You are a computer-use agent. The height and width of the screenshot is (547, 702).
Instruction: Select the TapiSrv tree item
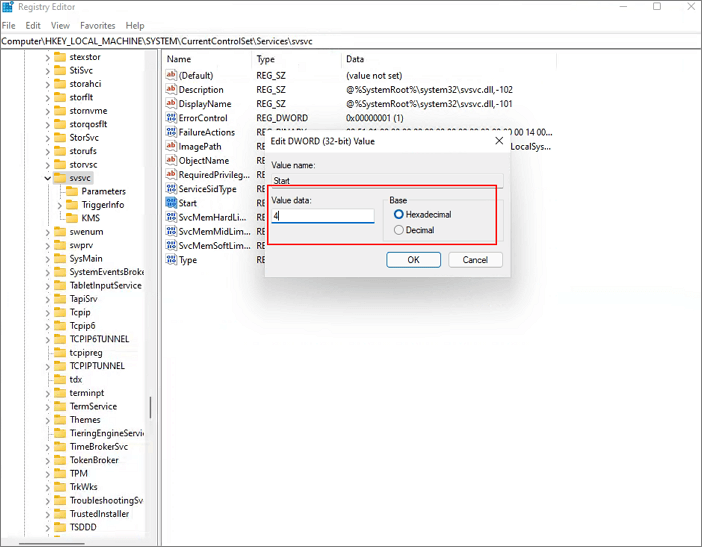[83, 299]
